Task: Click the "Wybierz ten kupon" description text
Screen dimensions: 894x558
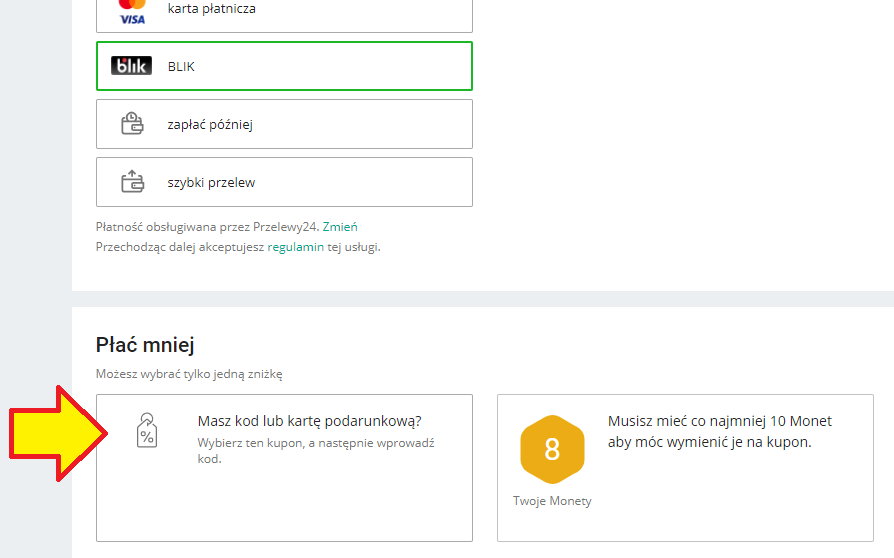Action: click(x=316, y=450)
